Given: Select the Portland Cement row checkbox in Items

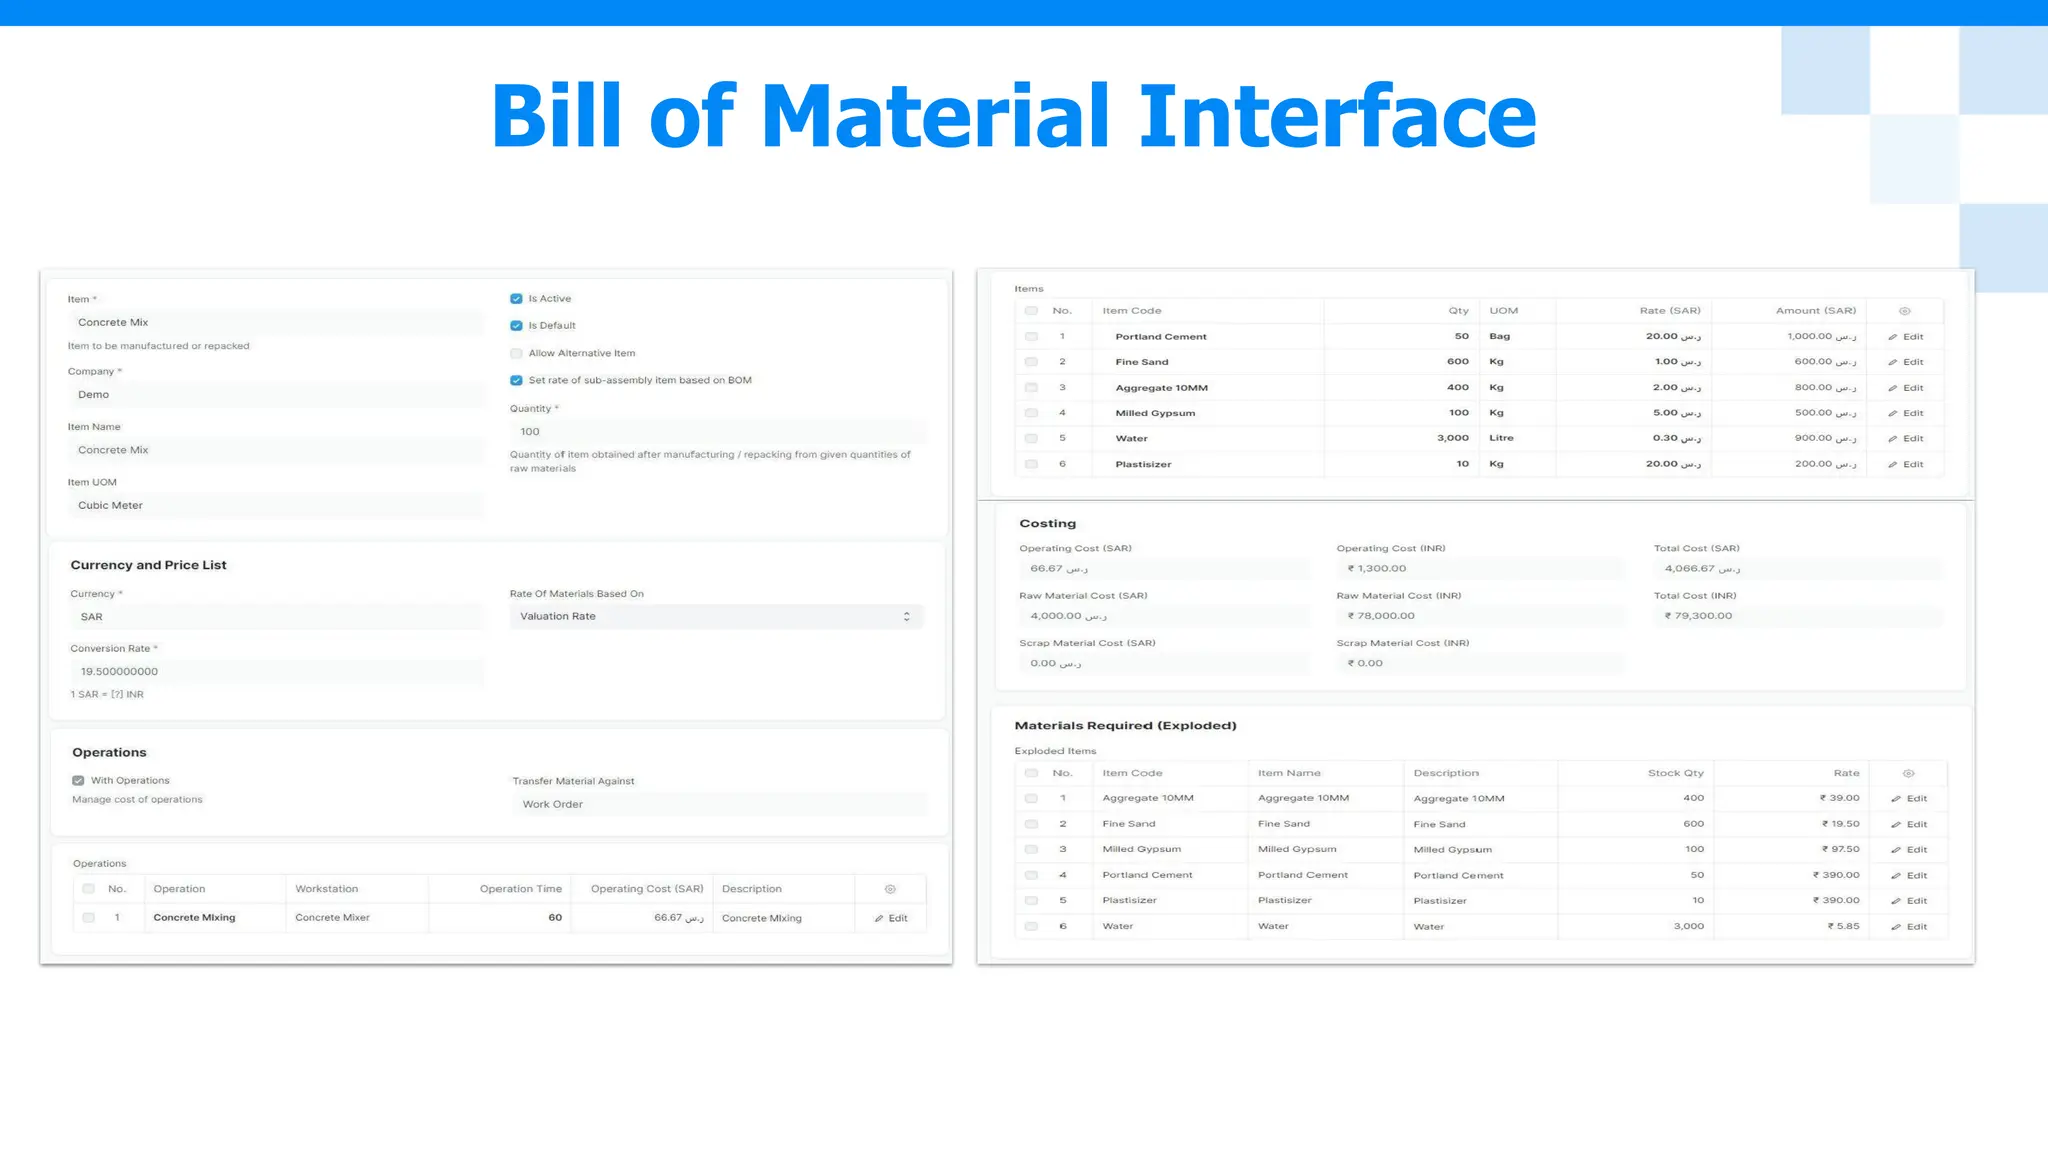Looking at the screenshot, I should tap(1031, 337).
